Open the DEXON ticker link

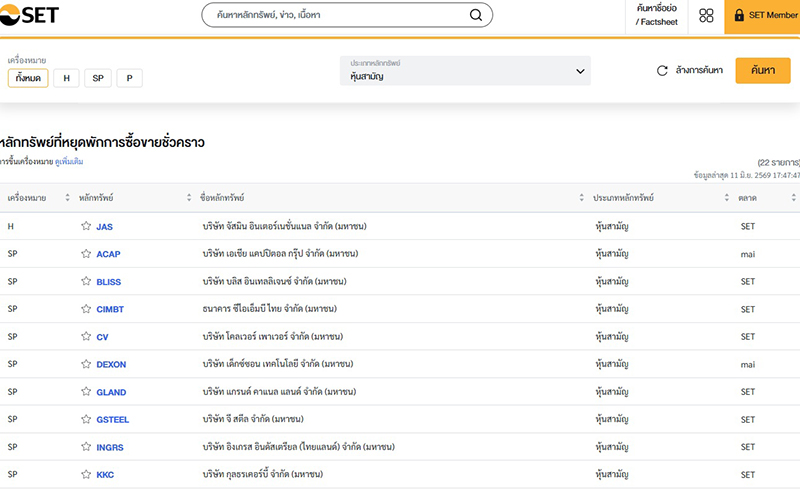pos(111,364)
